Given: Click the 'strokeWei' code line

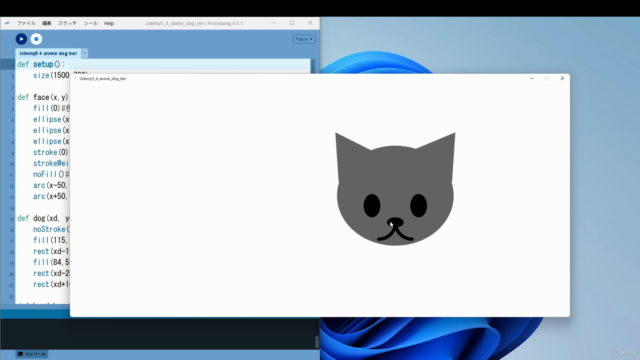Looking at the screenshot, I should pos(51,163).
